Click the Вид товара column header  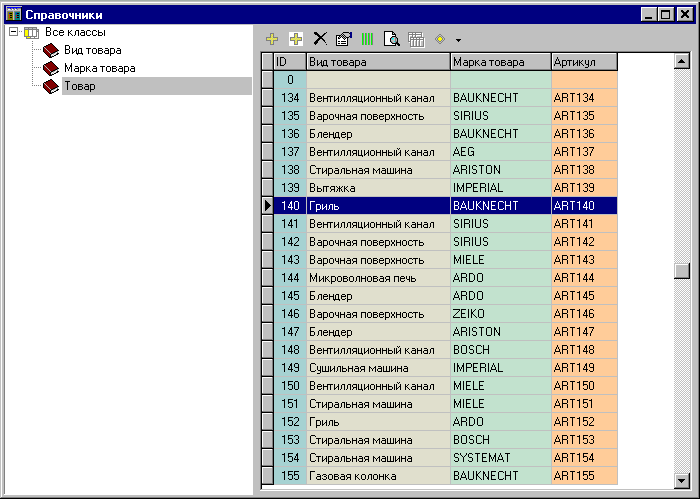379,62
